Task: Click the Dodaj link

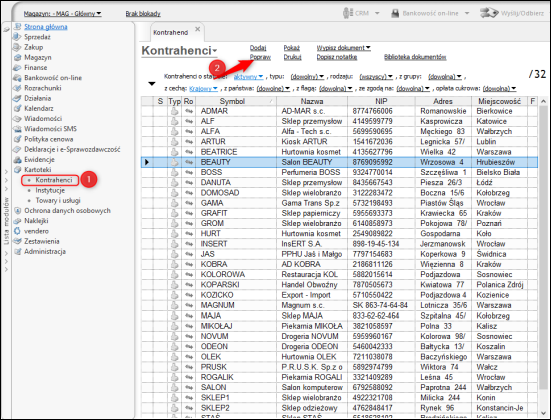Action: tap(258, 48)
